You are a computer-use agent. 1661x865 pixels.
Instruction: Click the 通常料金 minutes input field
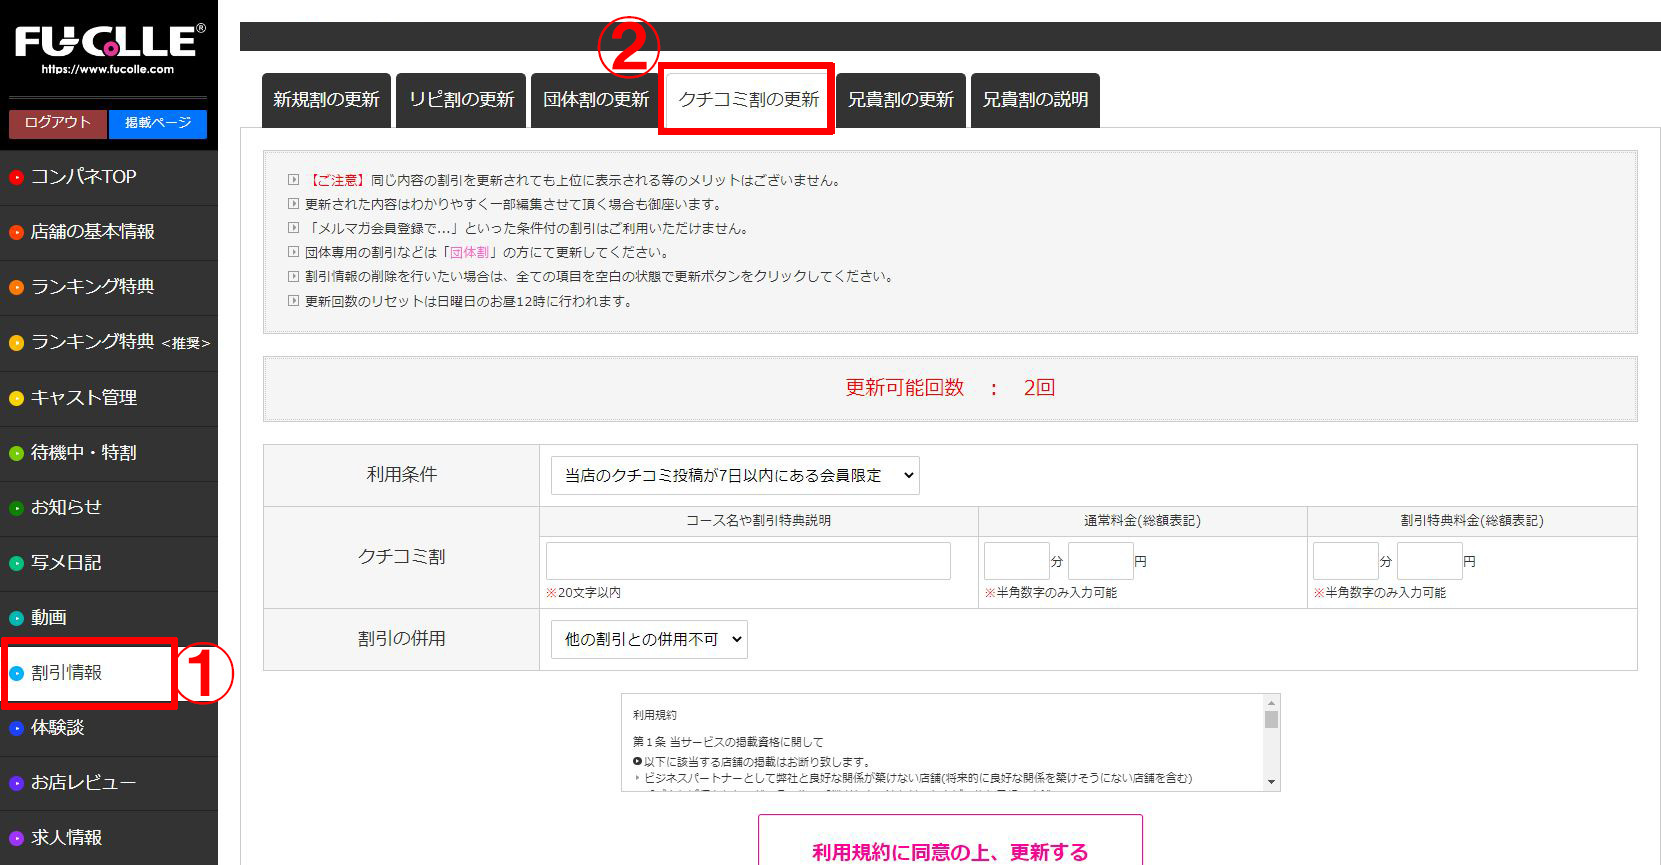[1016, 561]
